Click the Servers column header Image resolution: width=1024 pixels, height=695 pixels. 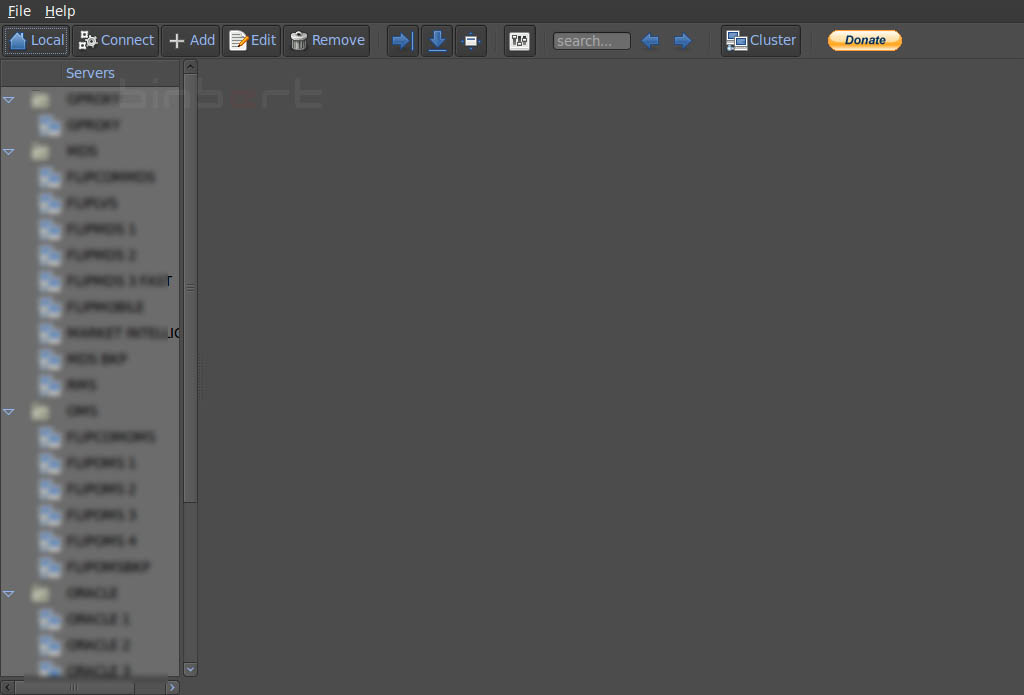point(90,73)
